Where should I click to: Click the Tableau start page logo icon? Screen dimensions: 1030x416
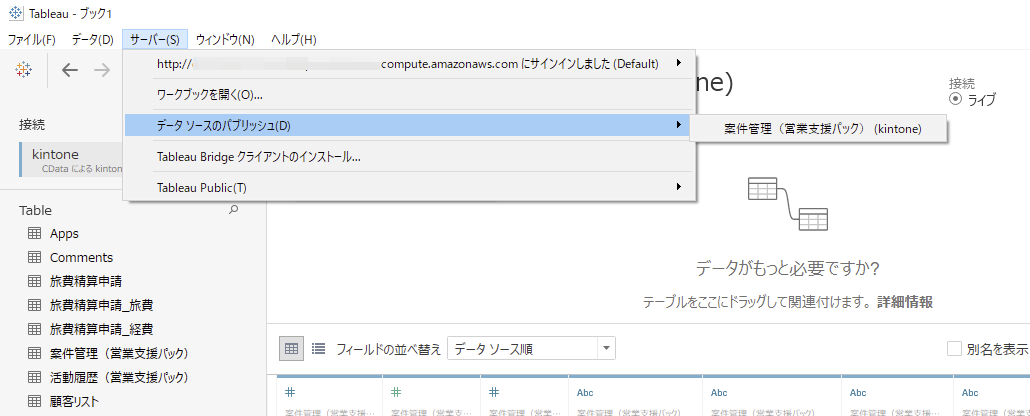point(24,70)
